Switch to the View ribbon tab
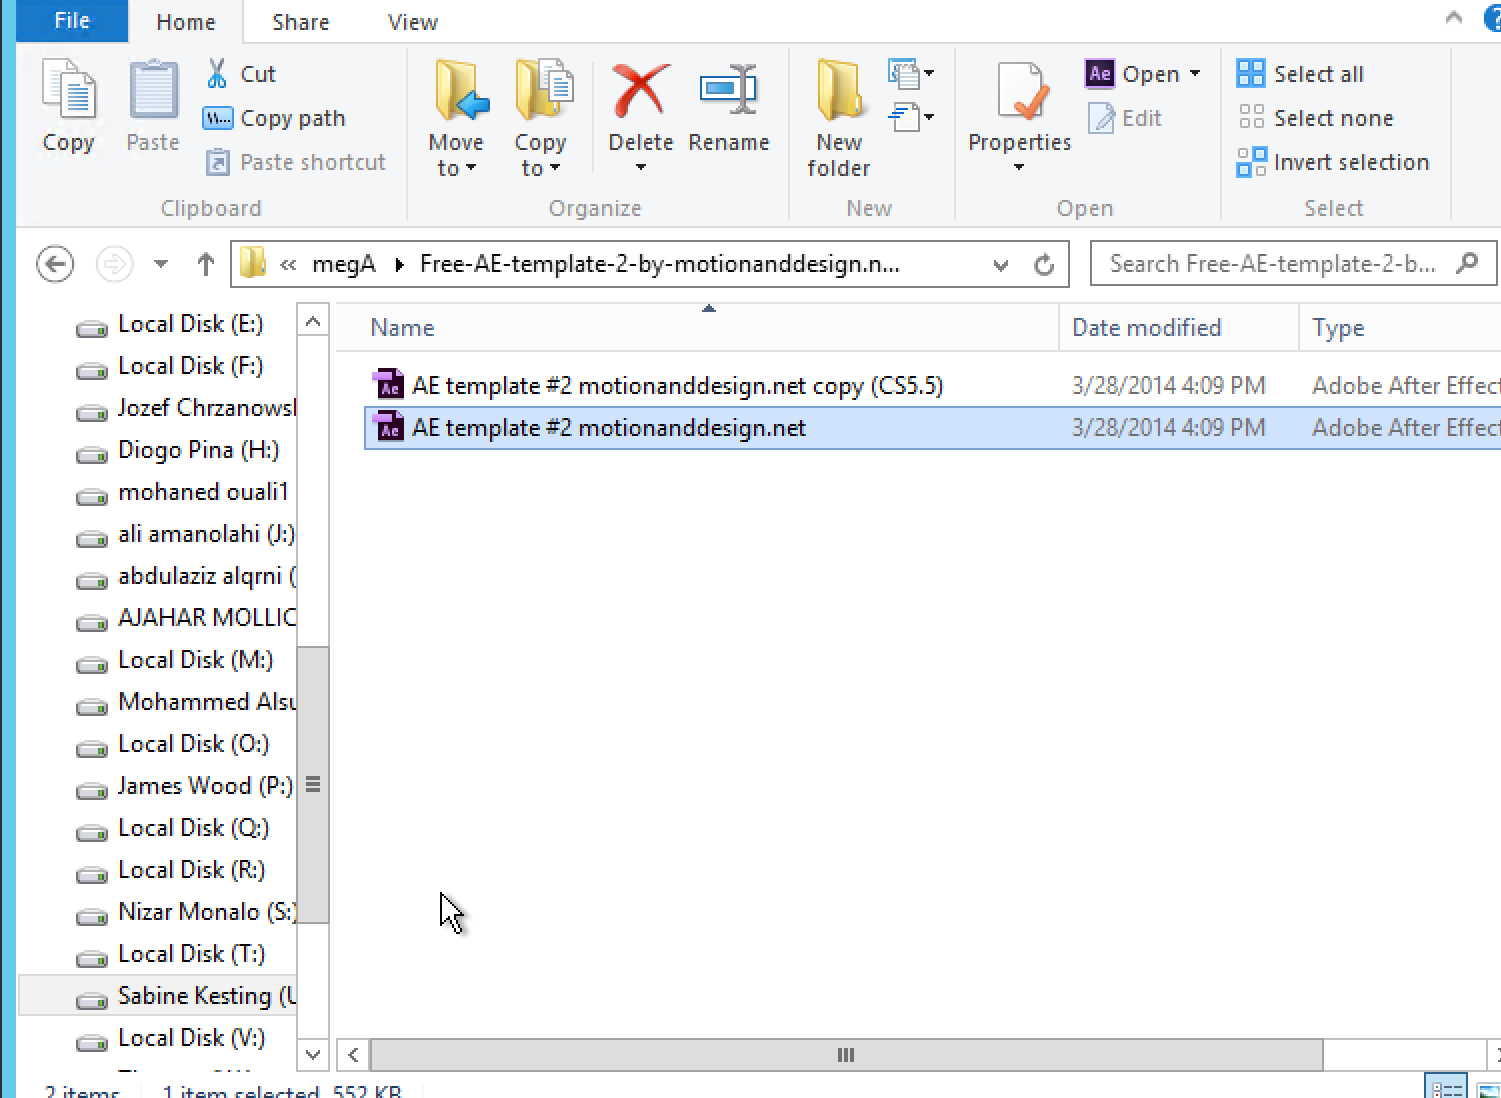The width and height of the screenshot is (1501, 1098). coord(413,22)
